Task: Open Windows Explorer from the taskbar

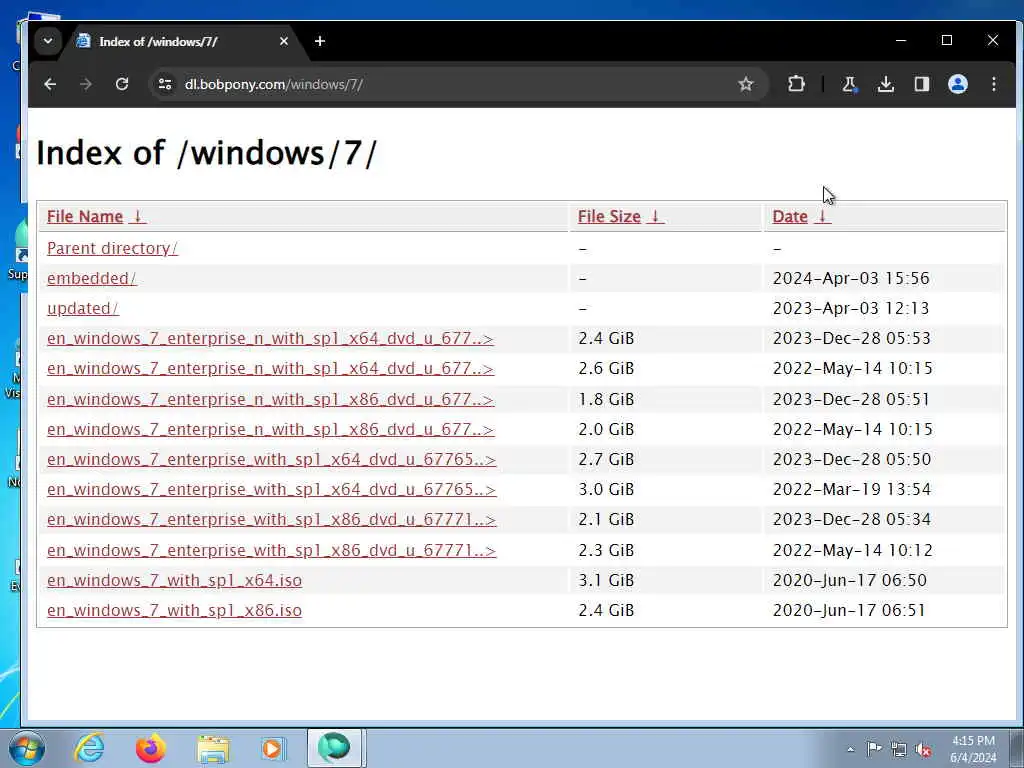Action: (x=213, y=748)
